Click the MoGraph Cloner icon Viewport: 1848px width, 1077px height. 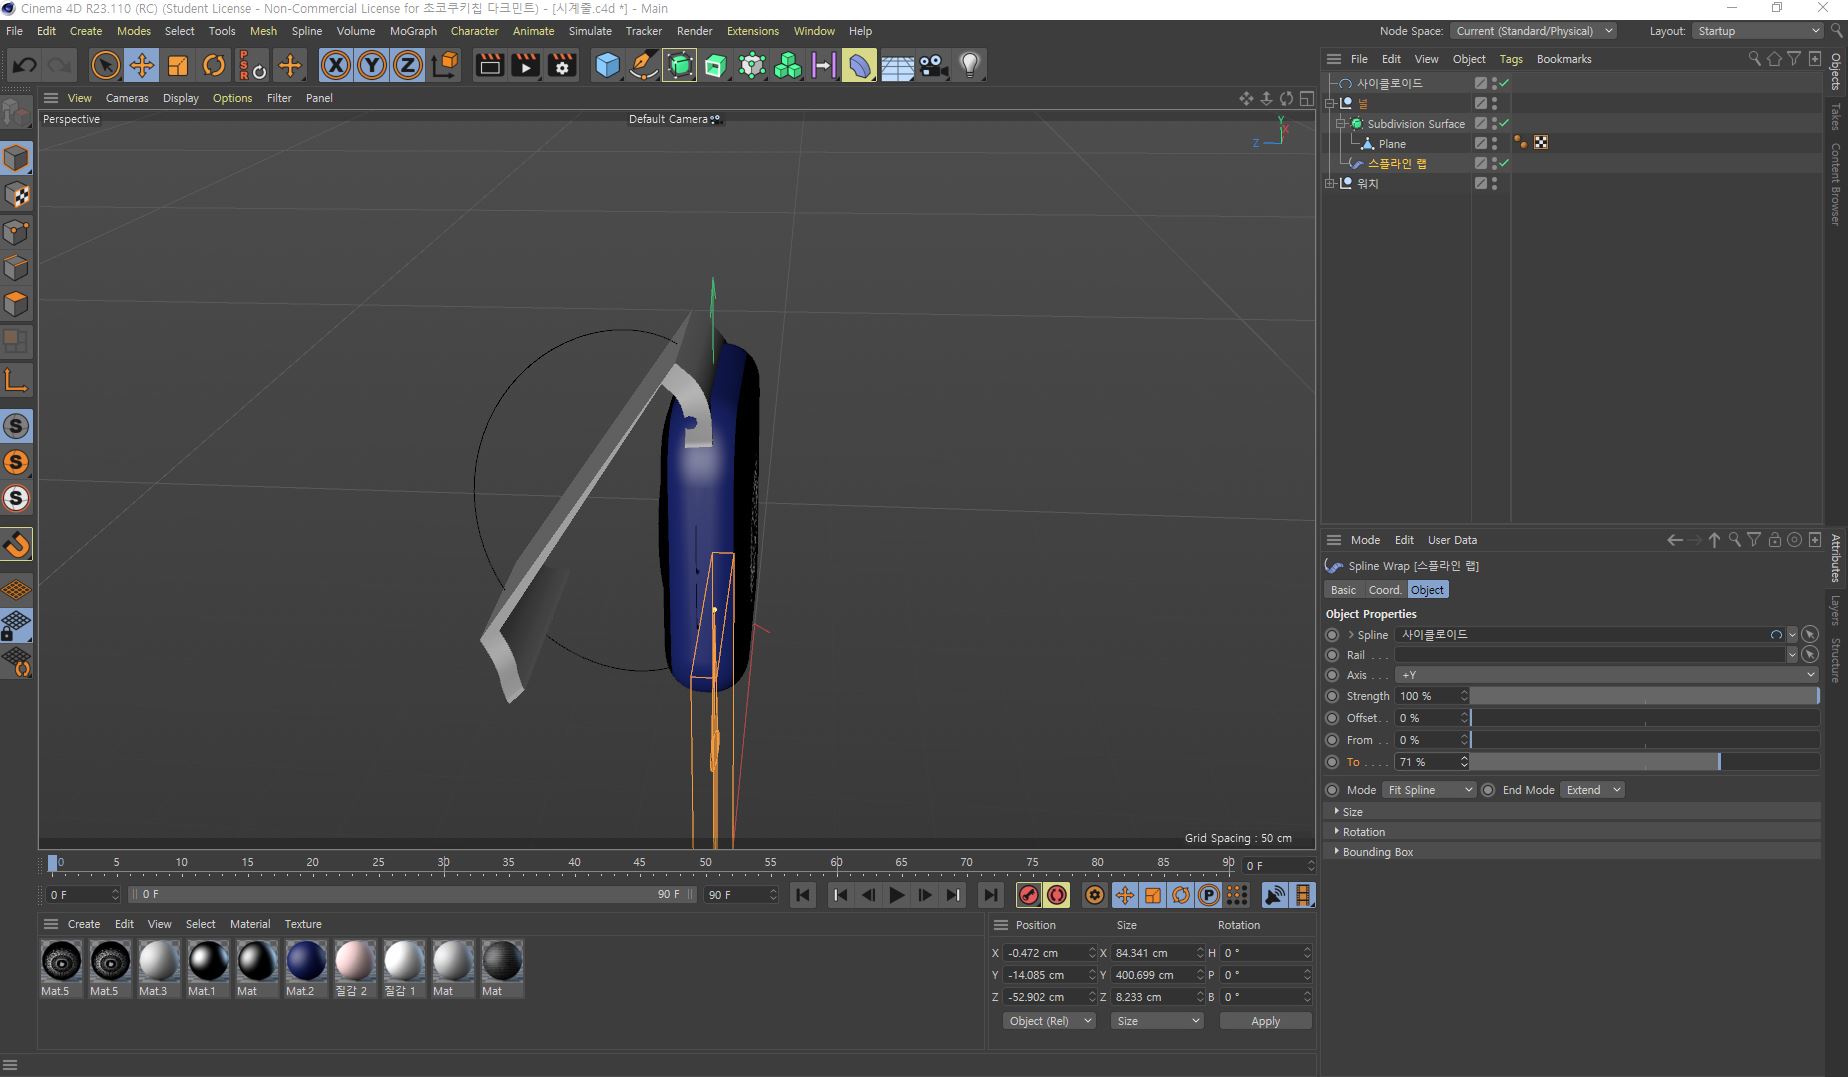click(788, 66)
